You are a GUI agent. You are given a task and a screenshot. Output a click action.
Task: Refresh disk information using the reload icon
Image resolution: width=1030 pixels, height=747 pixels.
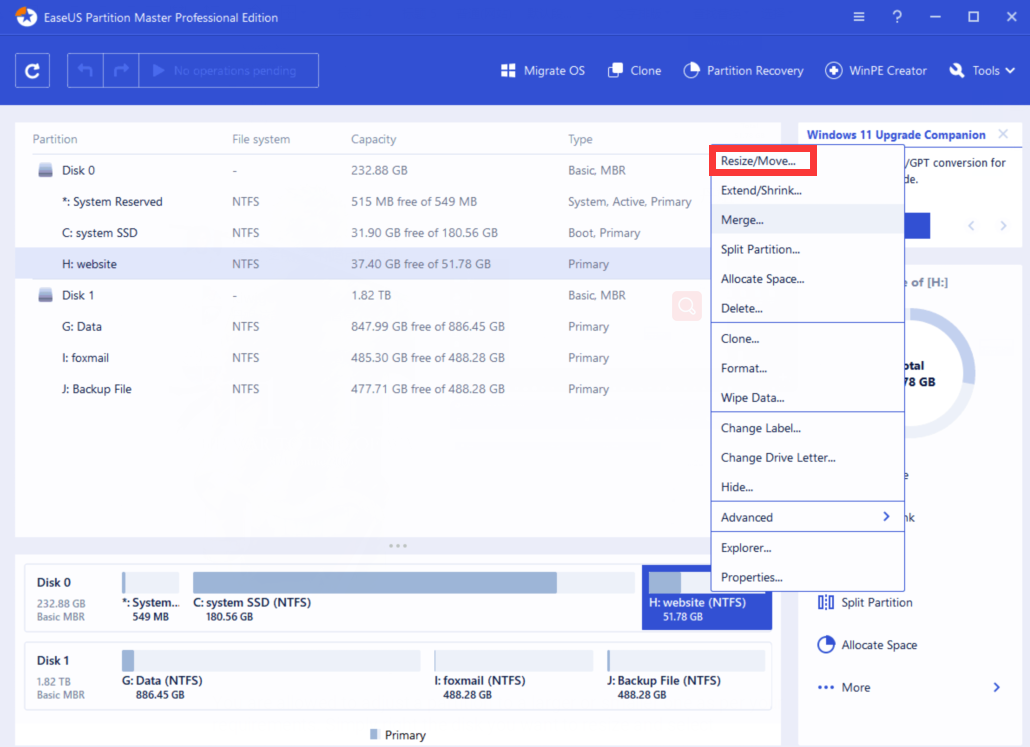coord(32,70)
